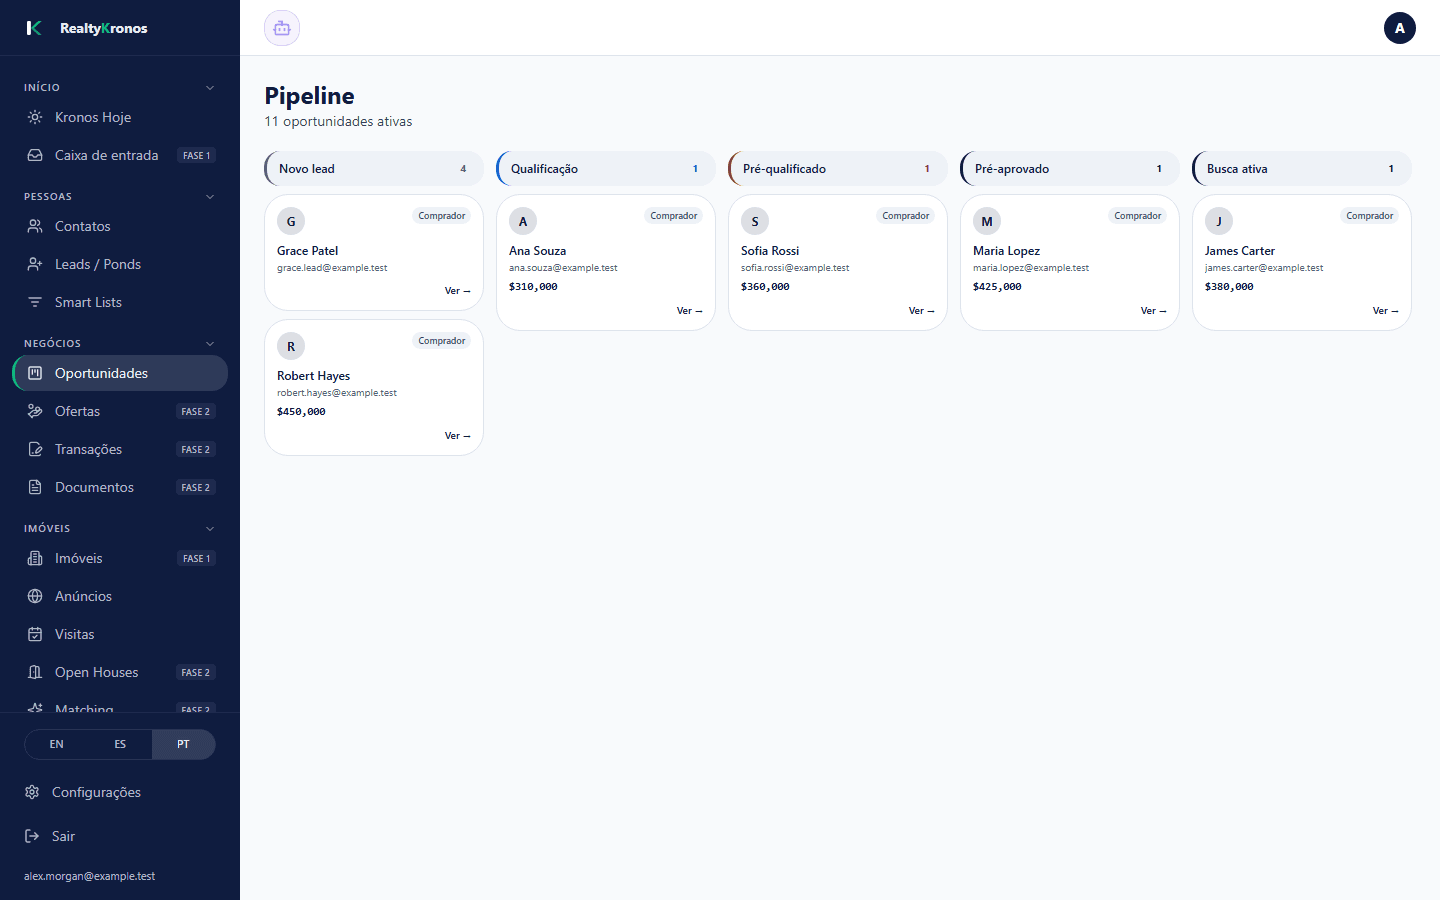Click the 11 oportunidades ativas subtitle

point(338,121)
